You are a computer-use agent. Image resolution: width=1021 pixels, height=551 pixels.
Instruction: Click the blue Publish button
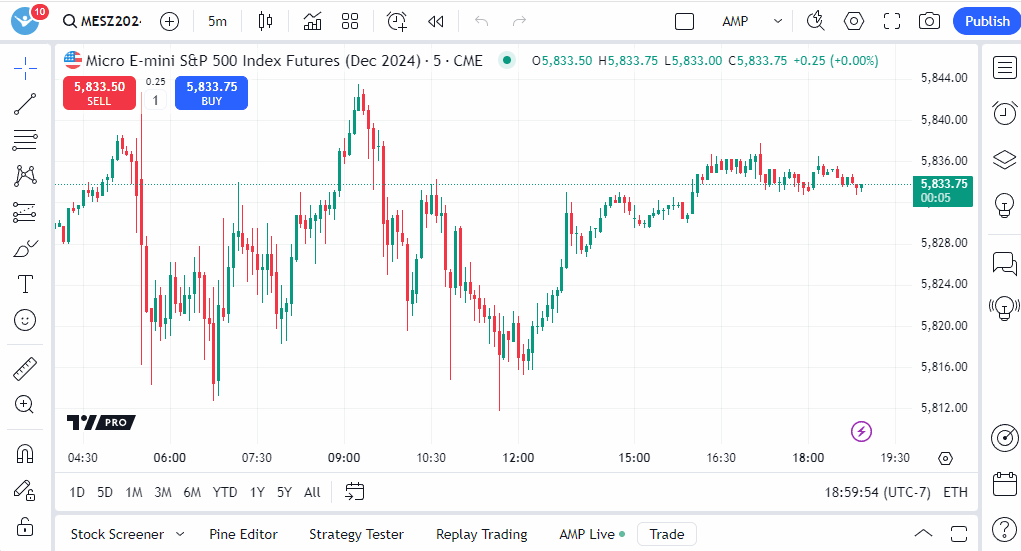[986, 21]
